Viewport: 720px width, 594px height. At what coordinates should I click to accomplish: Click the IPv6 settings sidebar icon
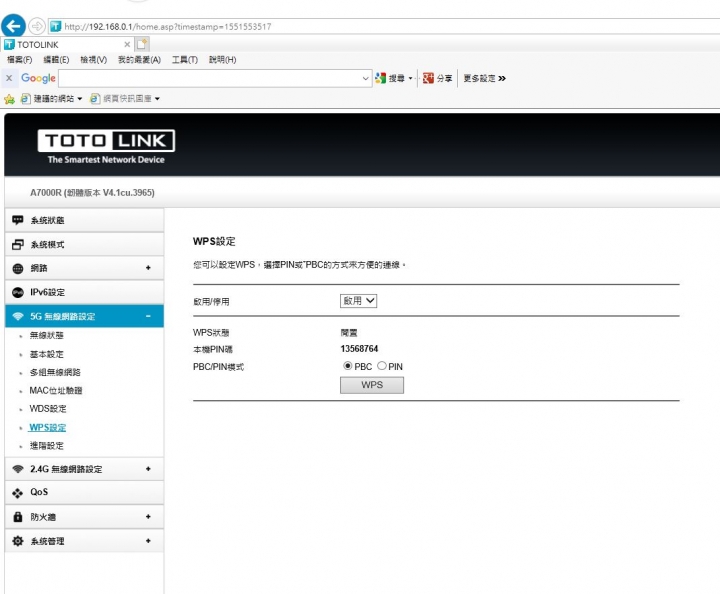click(x=17, y=292)
